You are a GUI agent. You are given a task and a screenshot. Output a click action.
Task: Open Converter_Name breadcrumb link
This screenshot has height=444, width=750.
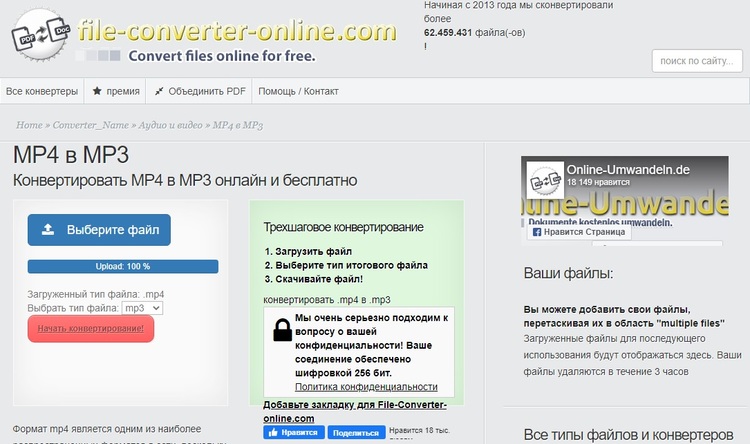pos(90,125)
